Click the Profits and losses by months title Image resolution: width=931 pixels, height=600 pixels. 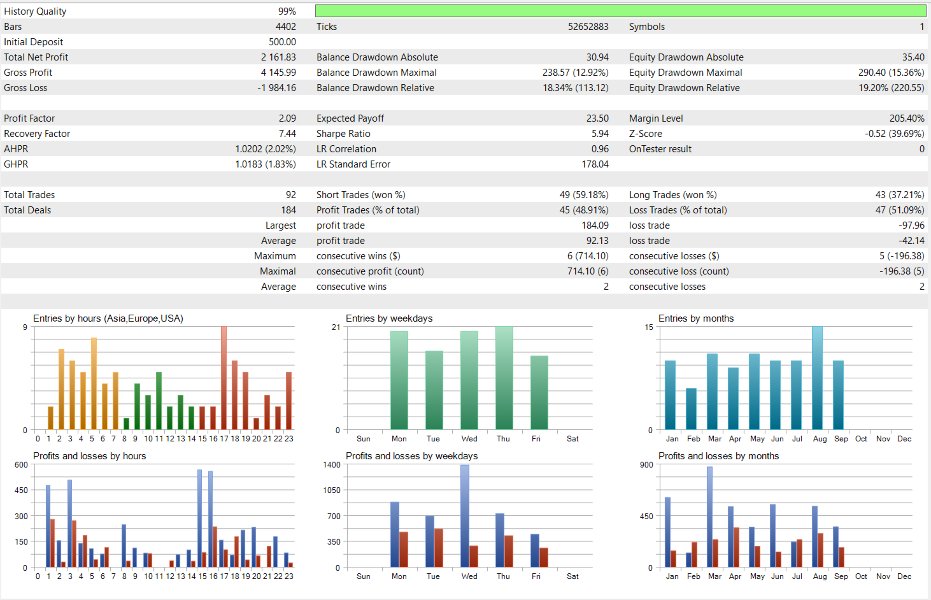pos(718,456)
